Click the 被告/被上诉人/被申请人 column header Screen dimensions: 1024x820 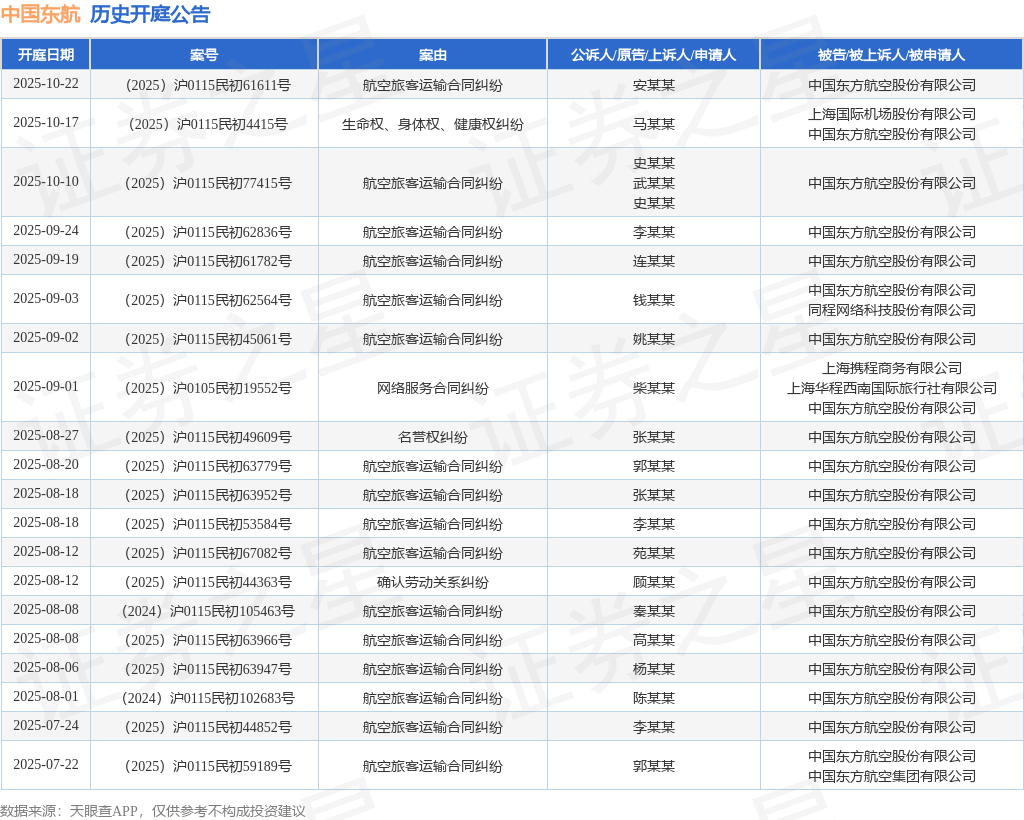891,55
